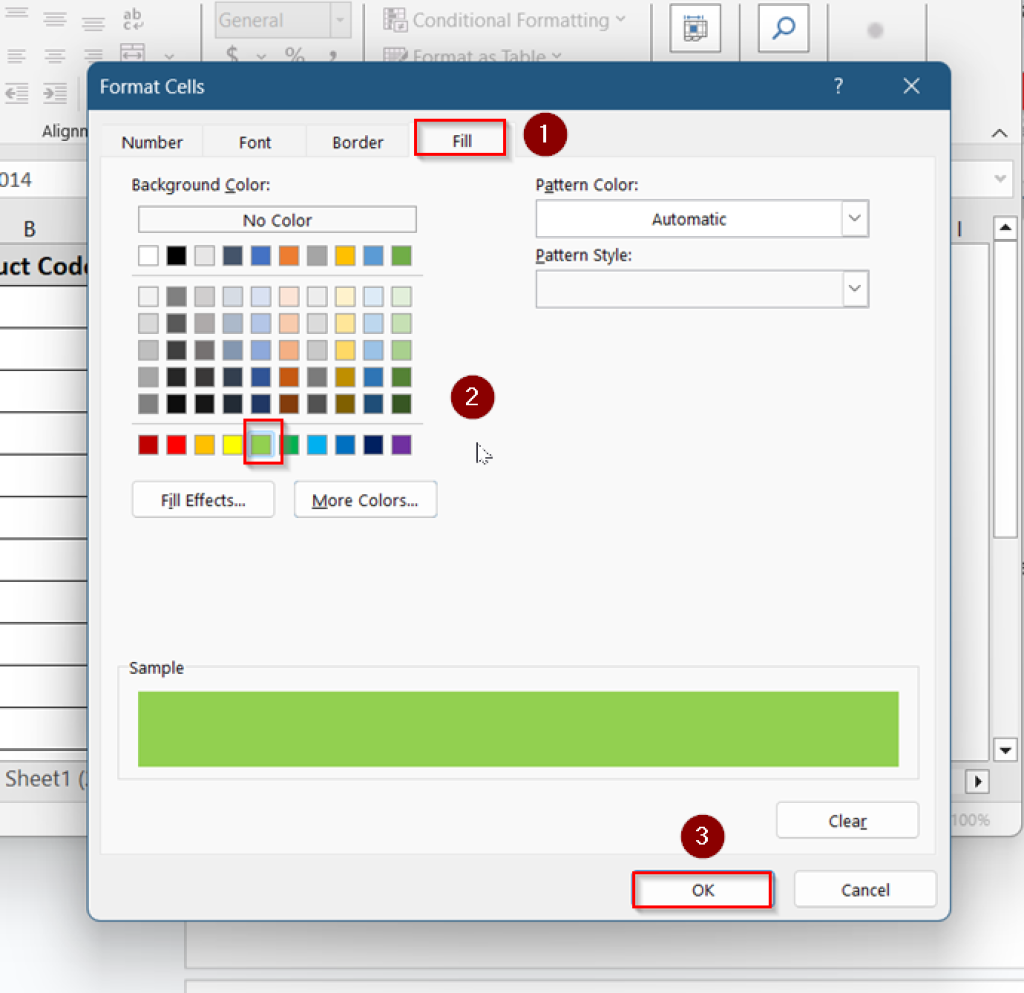This screenshot has height=993, width=1024.
Task: Switch to the Number tab
Action: tap(152, 142)
